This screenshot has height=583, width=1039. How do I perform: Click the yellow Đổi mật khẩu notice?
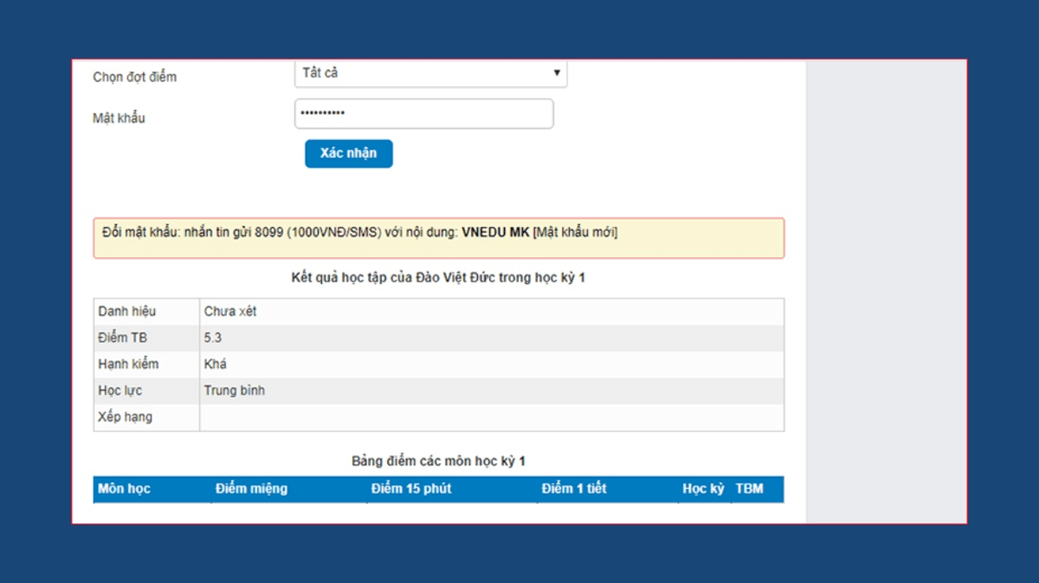tap(438, 239)
